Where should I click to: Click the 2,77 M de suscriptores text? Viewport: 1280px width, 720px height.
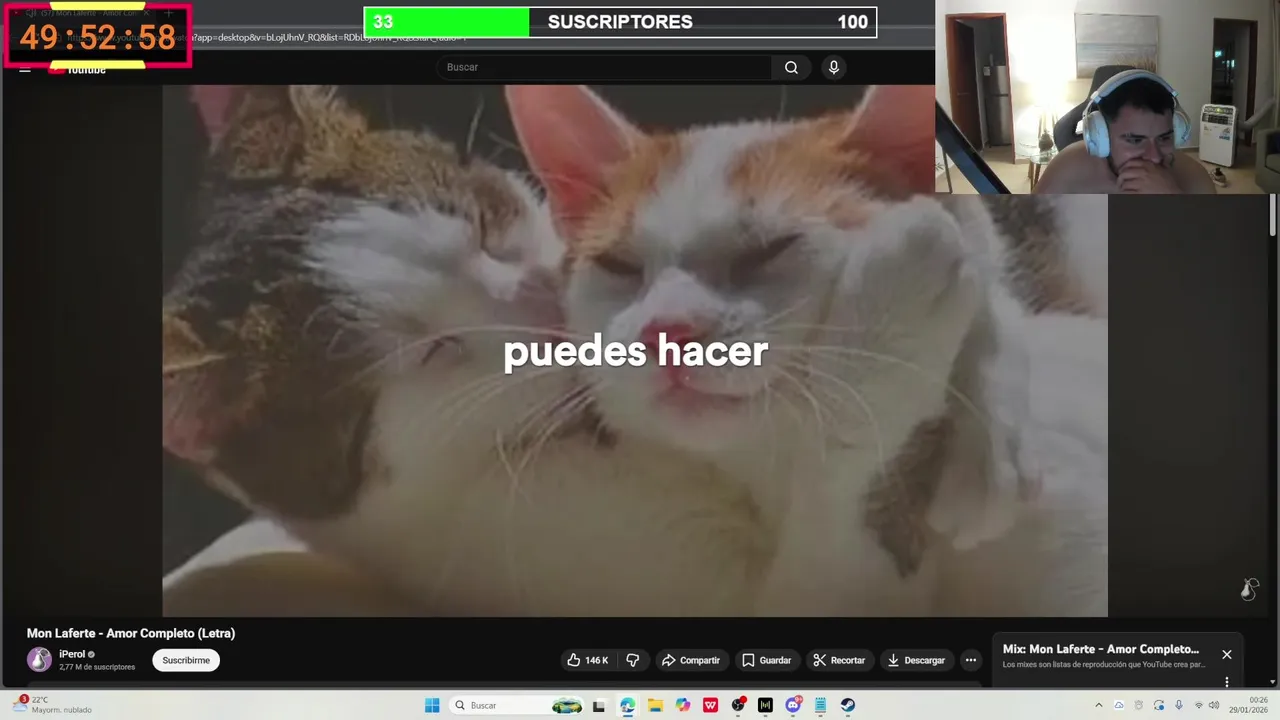[97, 667]
